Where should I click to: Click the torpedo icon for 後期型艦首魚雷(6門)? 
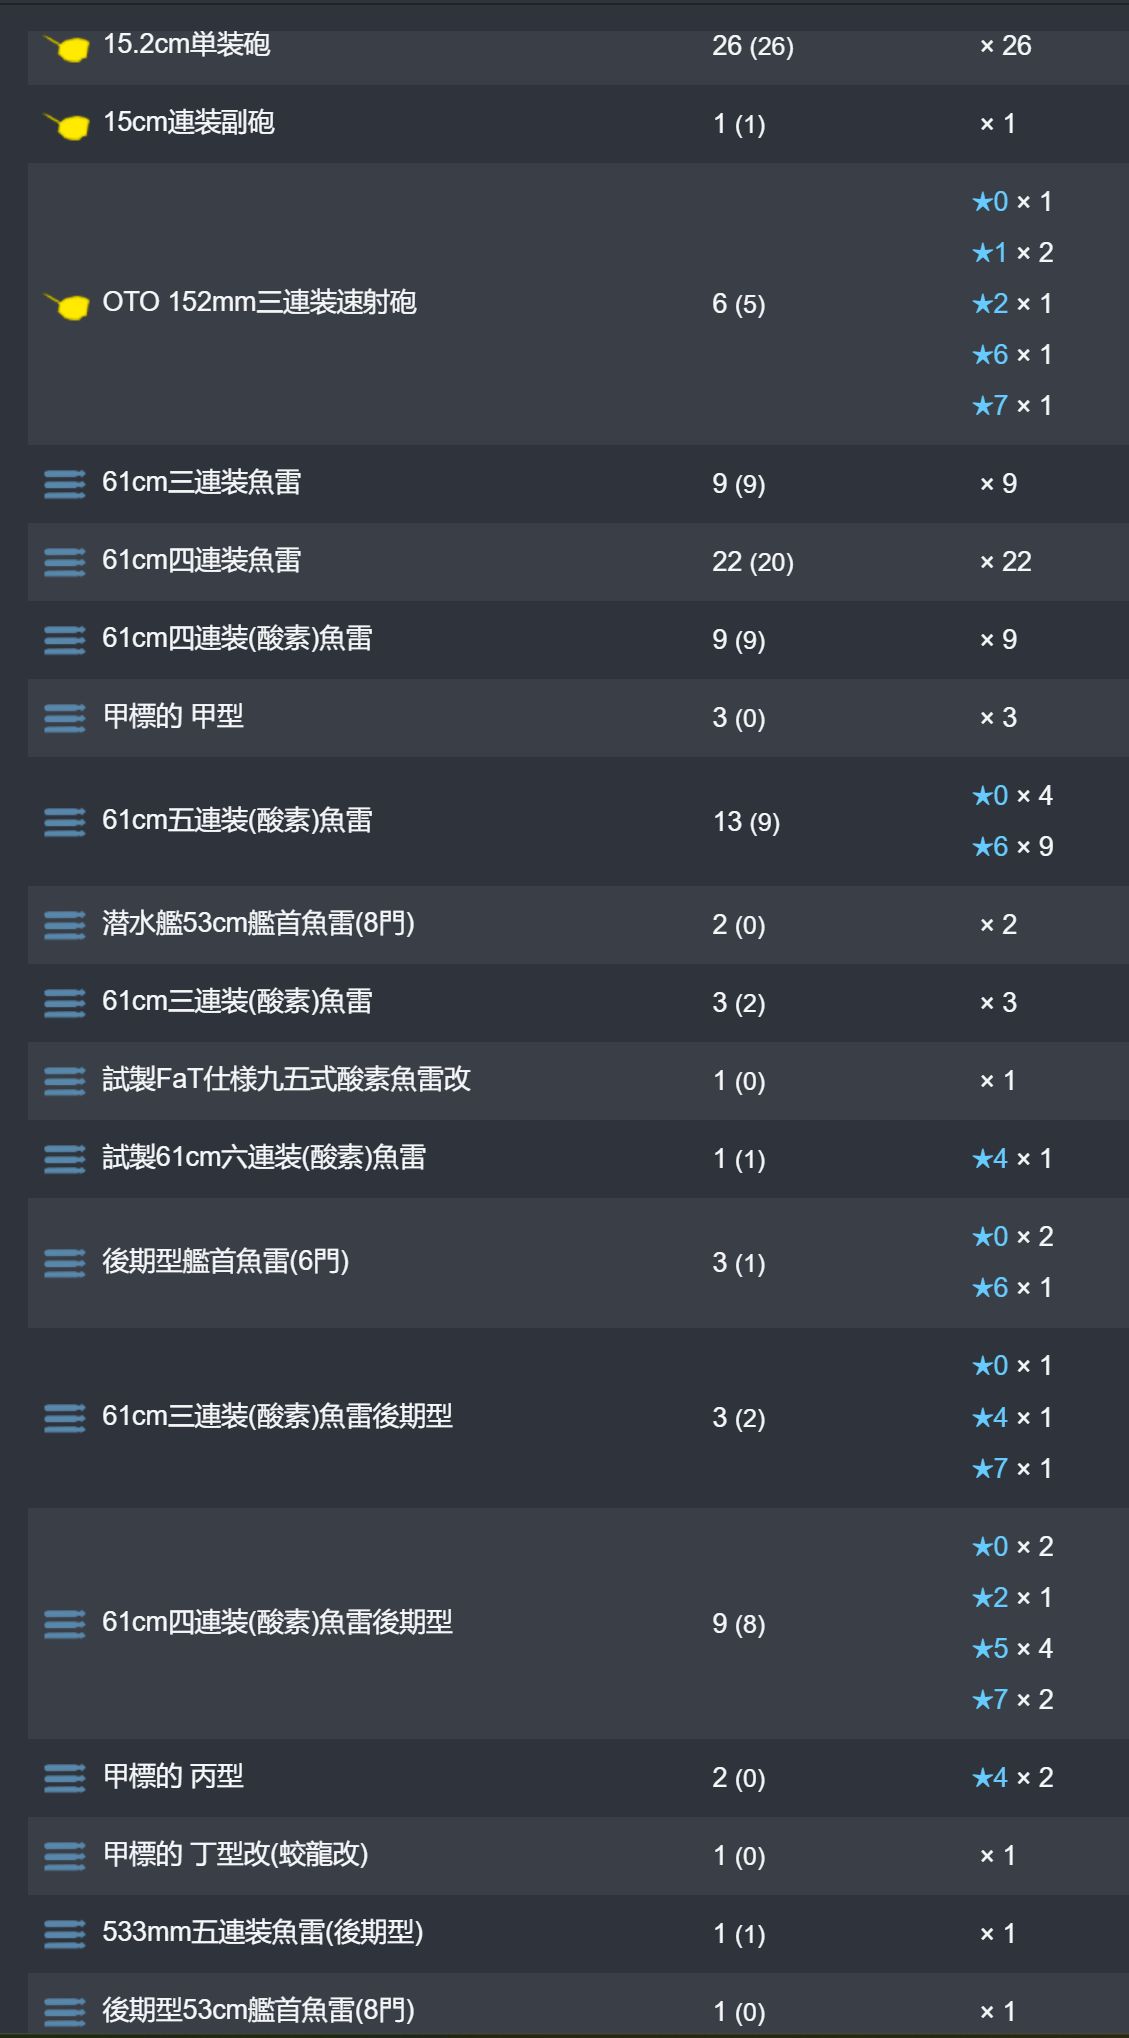click(x=65, y=1263)
